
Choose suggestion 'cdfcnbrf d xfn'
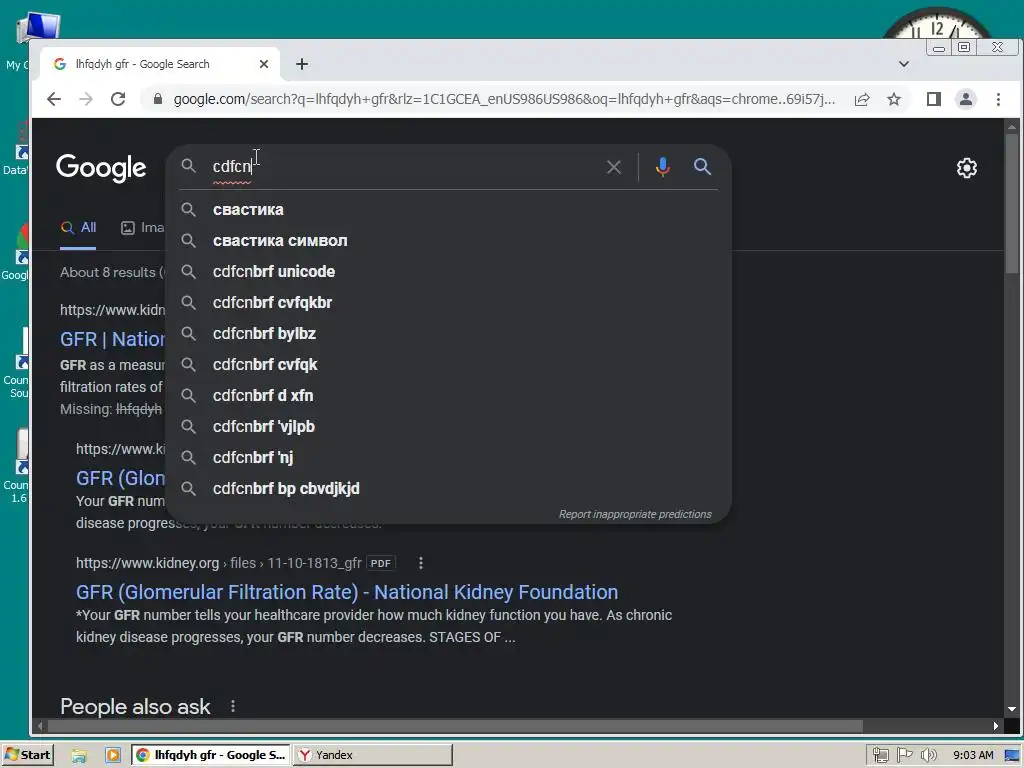(x=449, y=396)
